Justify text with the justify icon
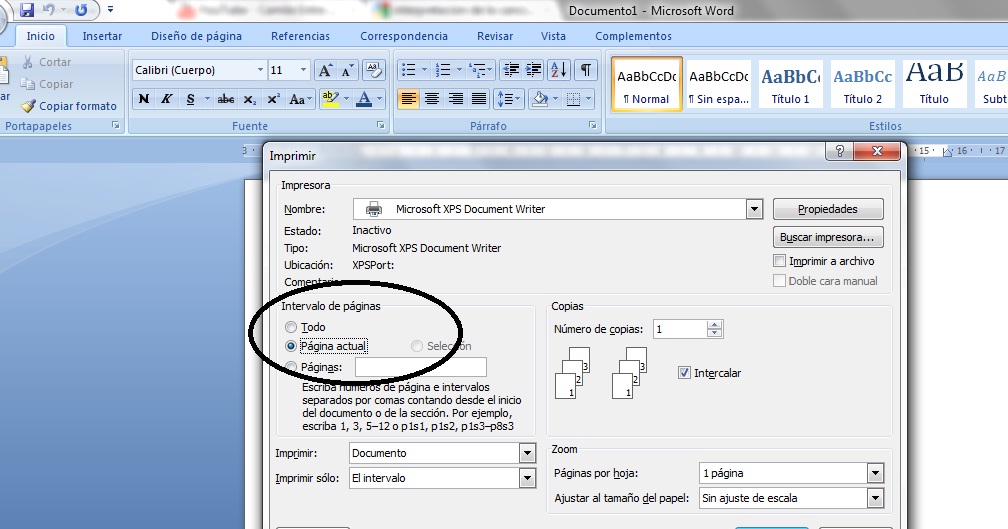The width and height of the screenshot is (1008, 529). click(479, 99)
